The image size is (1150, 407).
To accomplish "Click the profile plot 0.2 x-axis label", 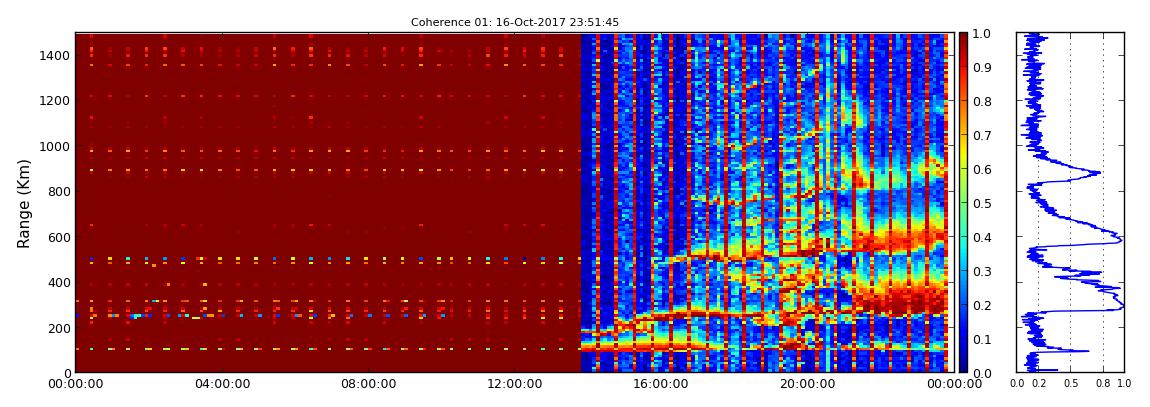I will pyautogui.click(x=1039, y=384).
